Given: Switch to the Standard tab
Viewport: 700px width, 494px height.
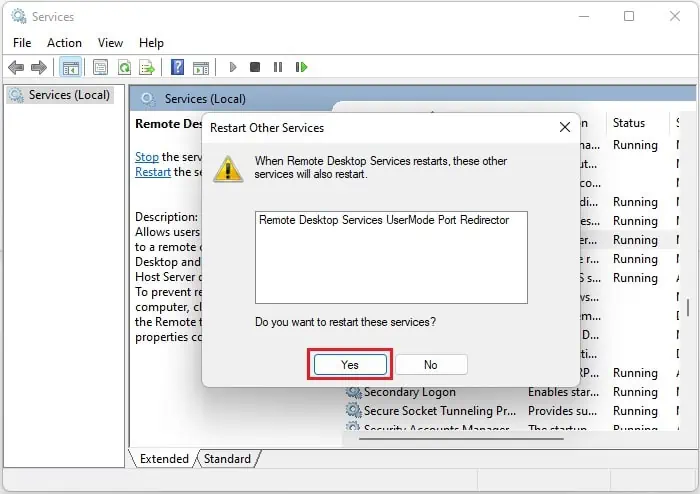Looking at the screenshot, I should tap(227, 459).
